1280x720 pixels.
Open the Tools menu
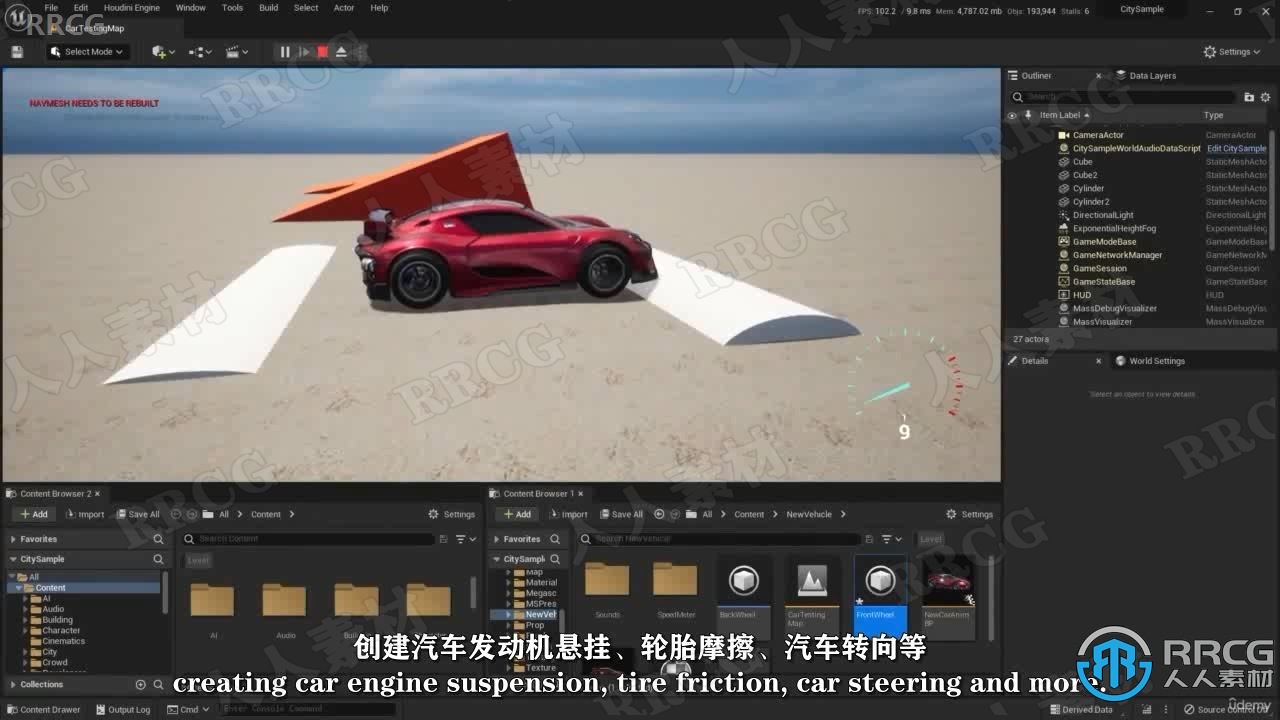click(x=232, y=8)
